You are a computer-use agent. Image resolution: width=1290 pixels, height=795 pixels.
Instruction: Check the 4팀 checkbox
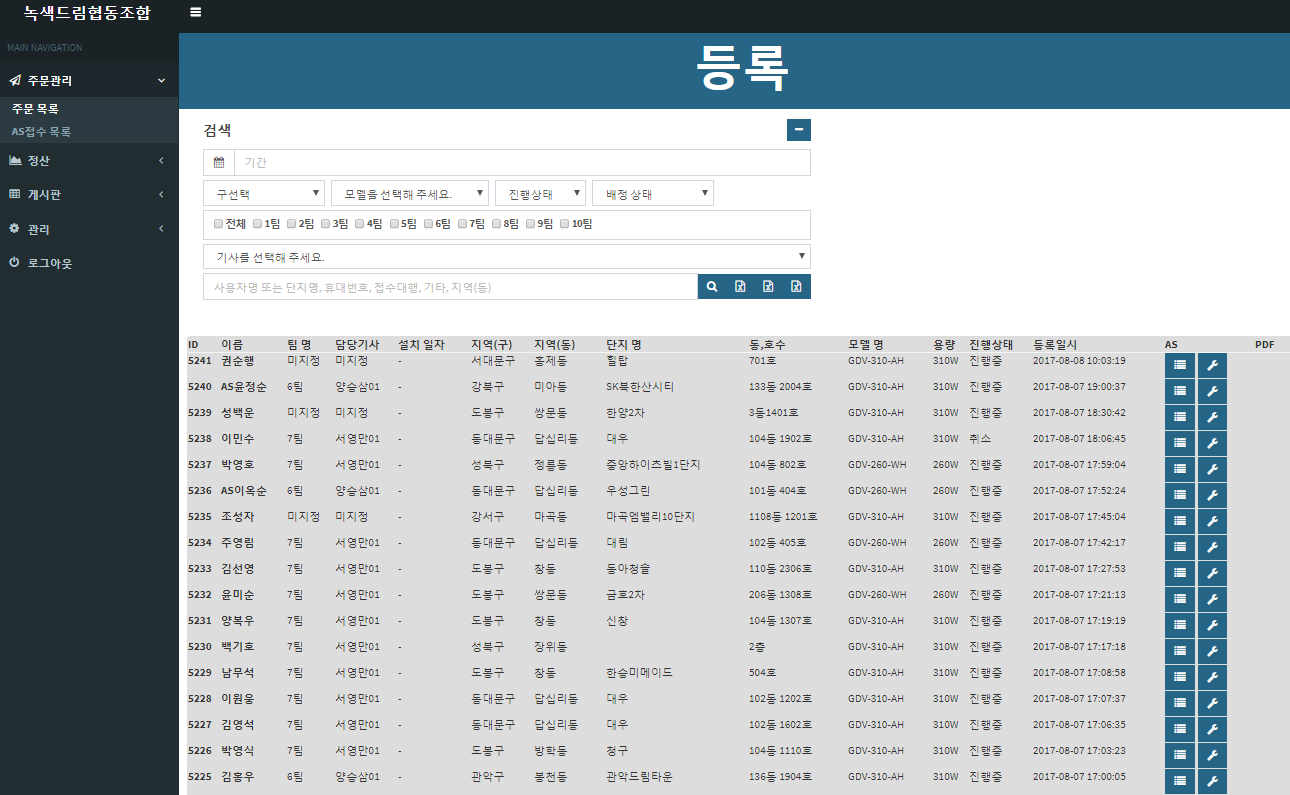click(360, 224)
